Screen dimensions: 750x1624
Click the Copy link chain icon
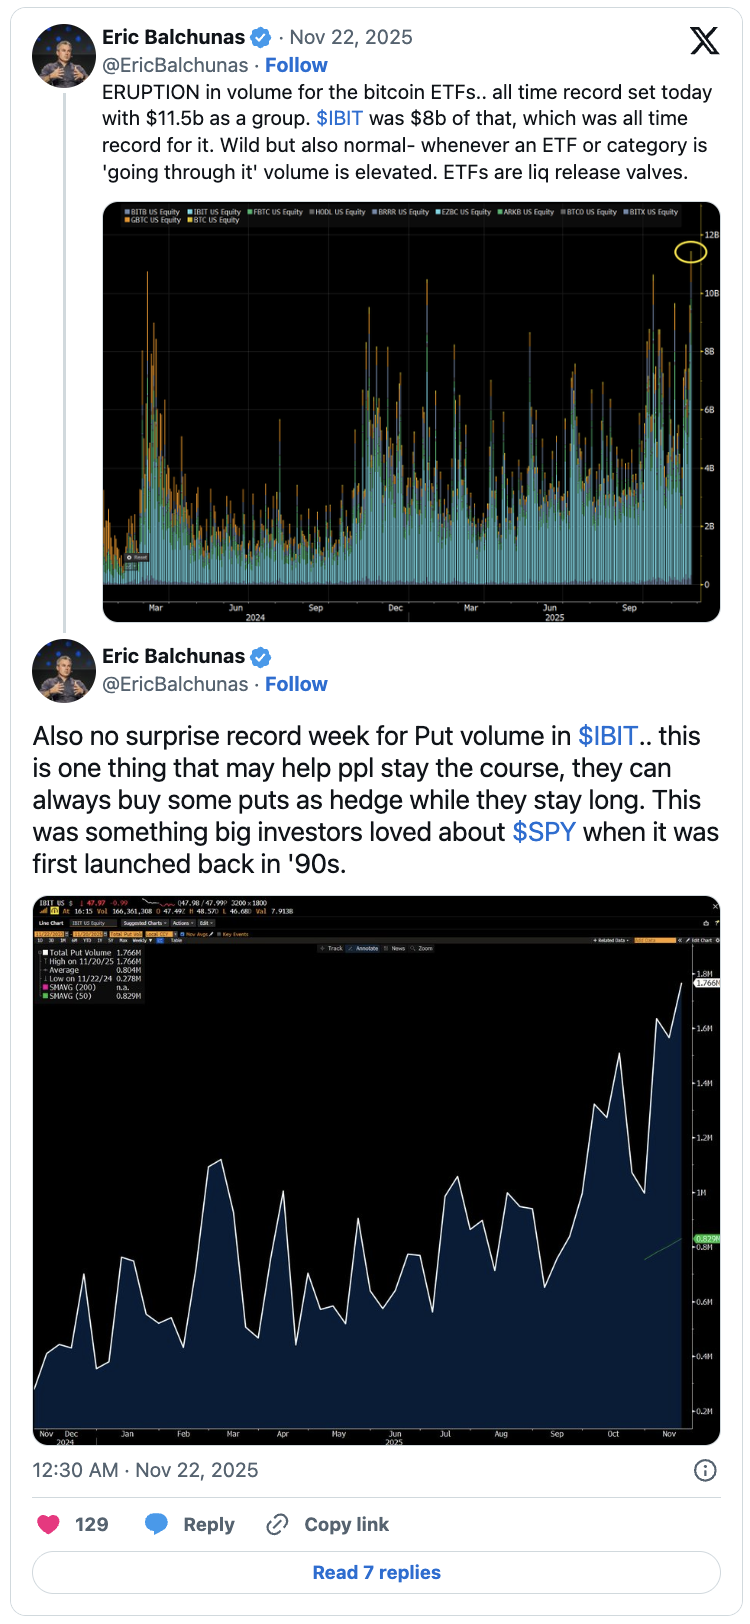coord(277,1524)
